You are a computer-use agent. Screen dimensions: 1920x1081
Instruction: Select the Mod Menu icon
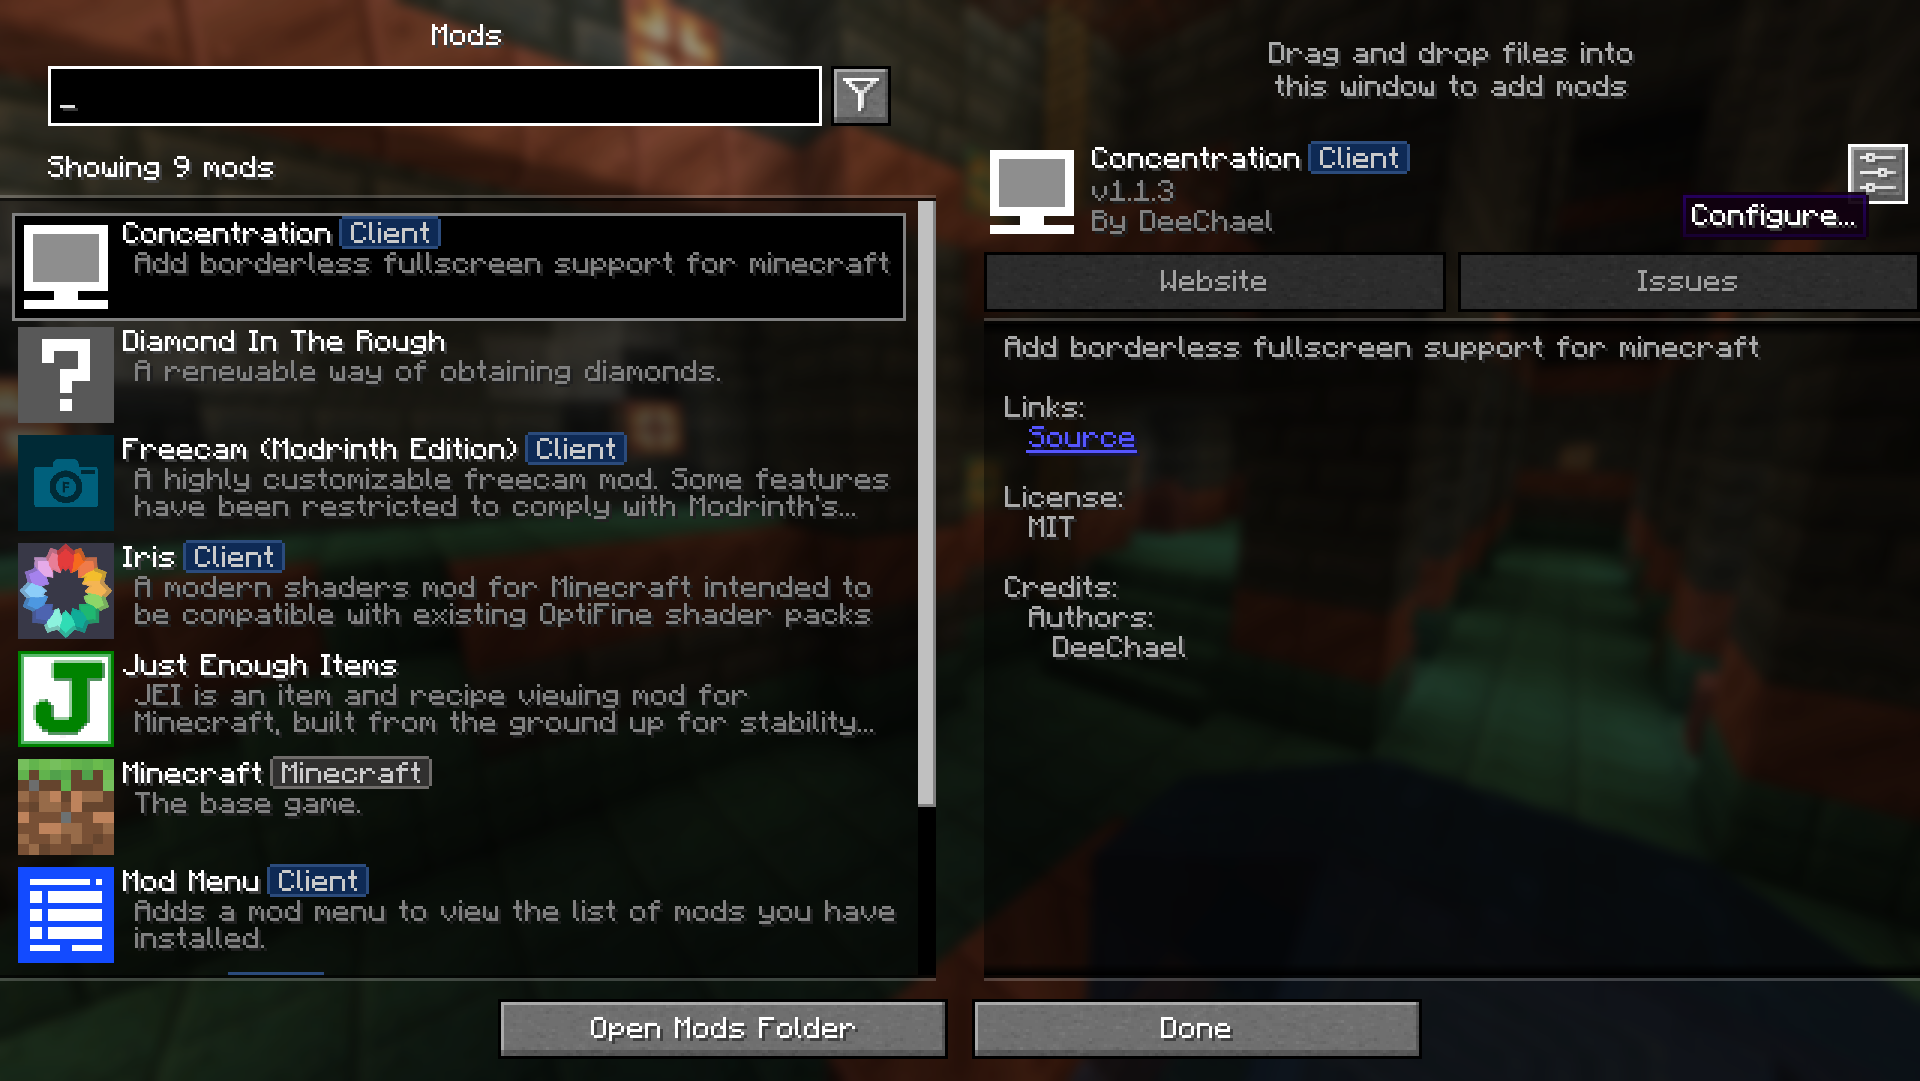tap(66, 912)
